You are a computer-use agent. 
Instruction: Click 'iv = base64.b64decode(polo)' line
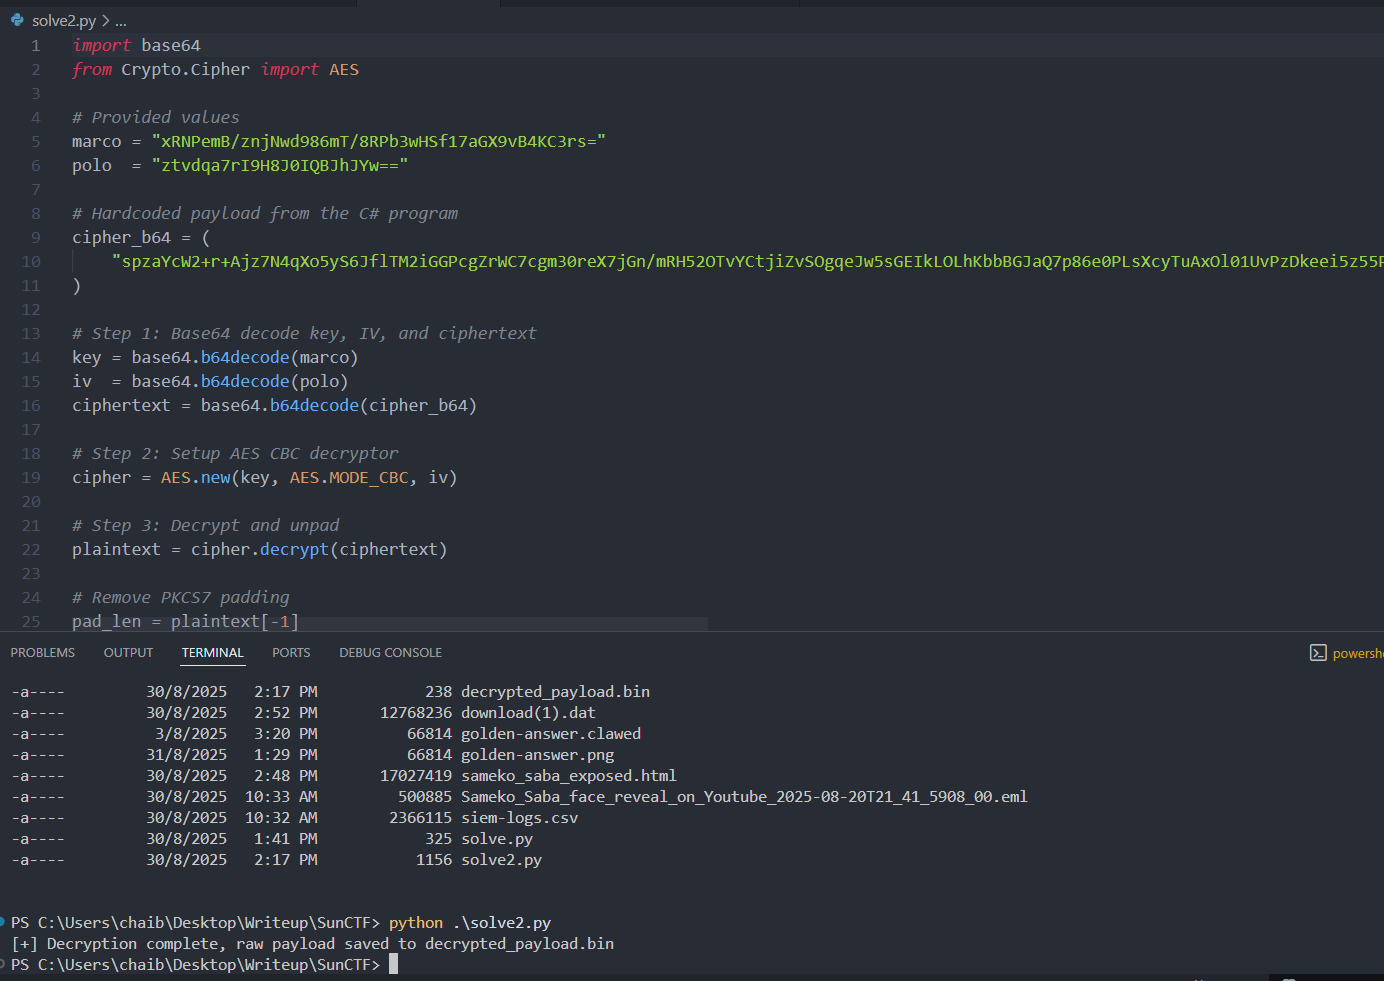click(210, 382)
